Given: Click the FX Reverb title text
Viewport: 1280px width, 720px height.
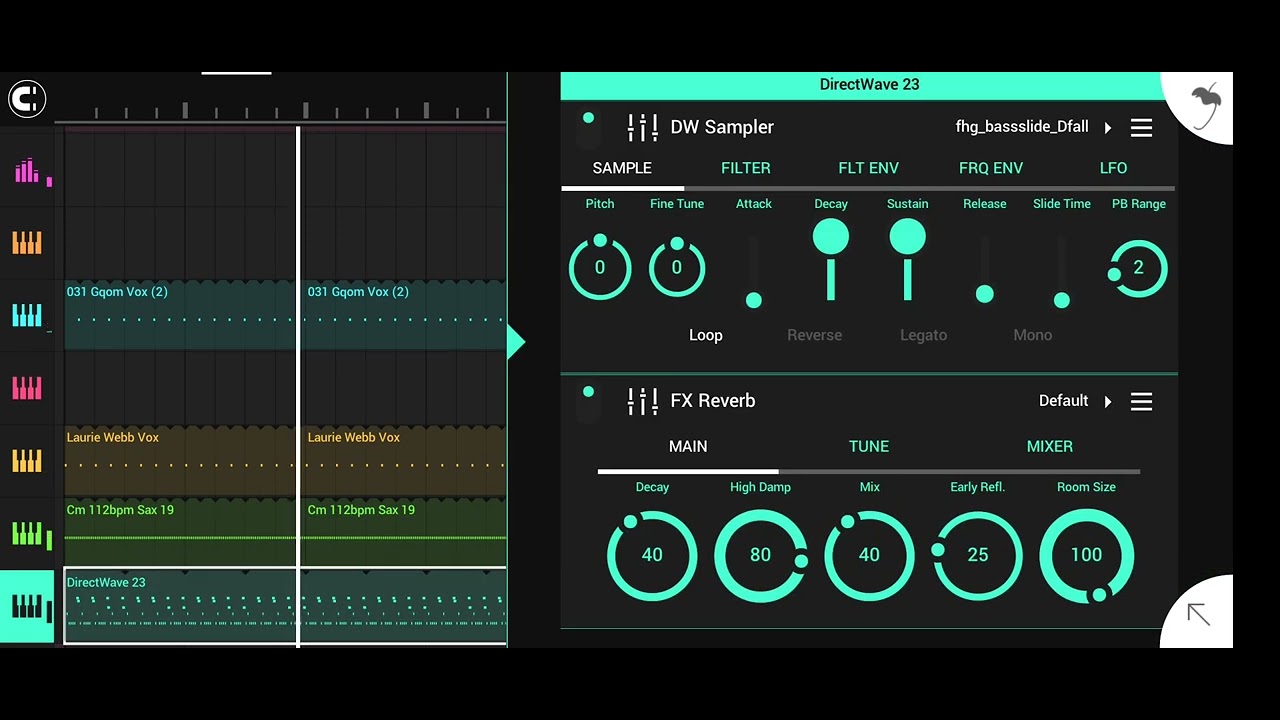Looking at the screenshot, I should tap(713, 401).
